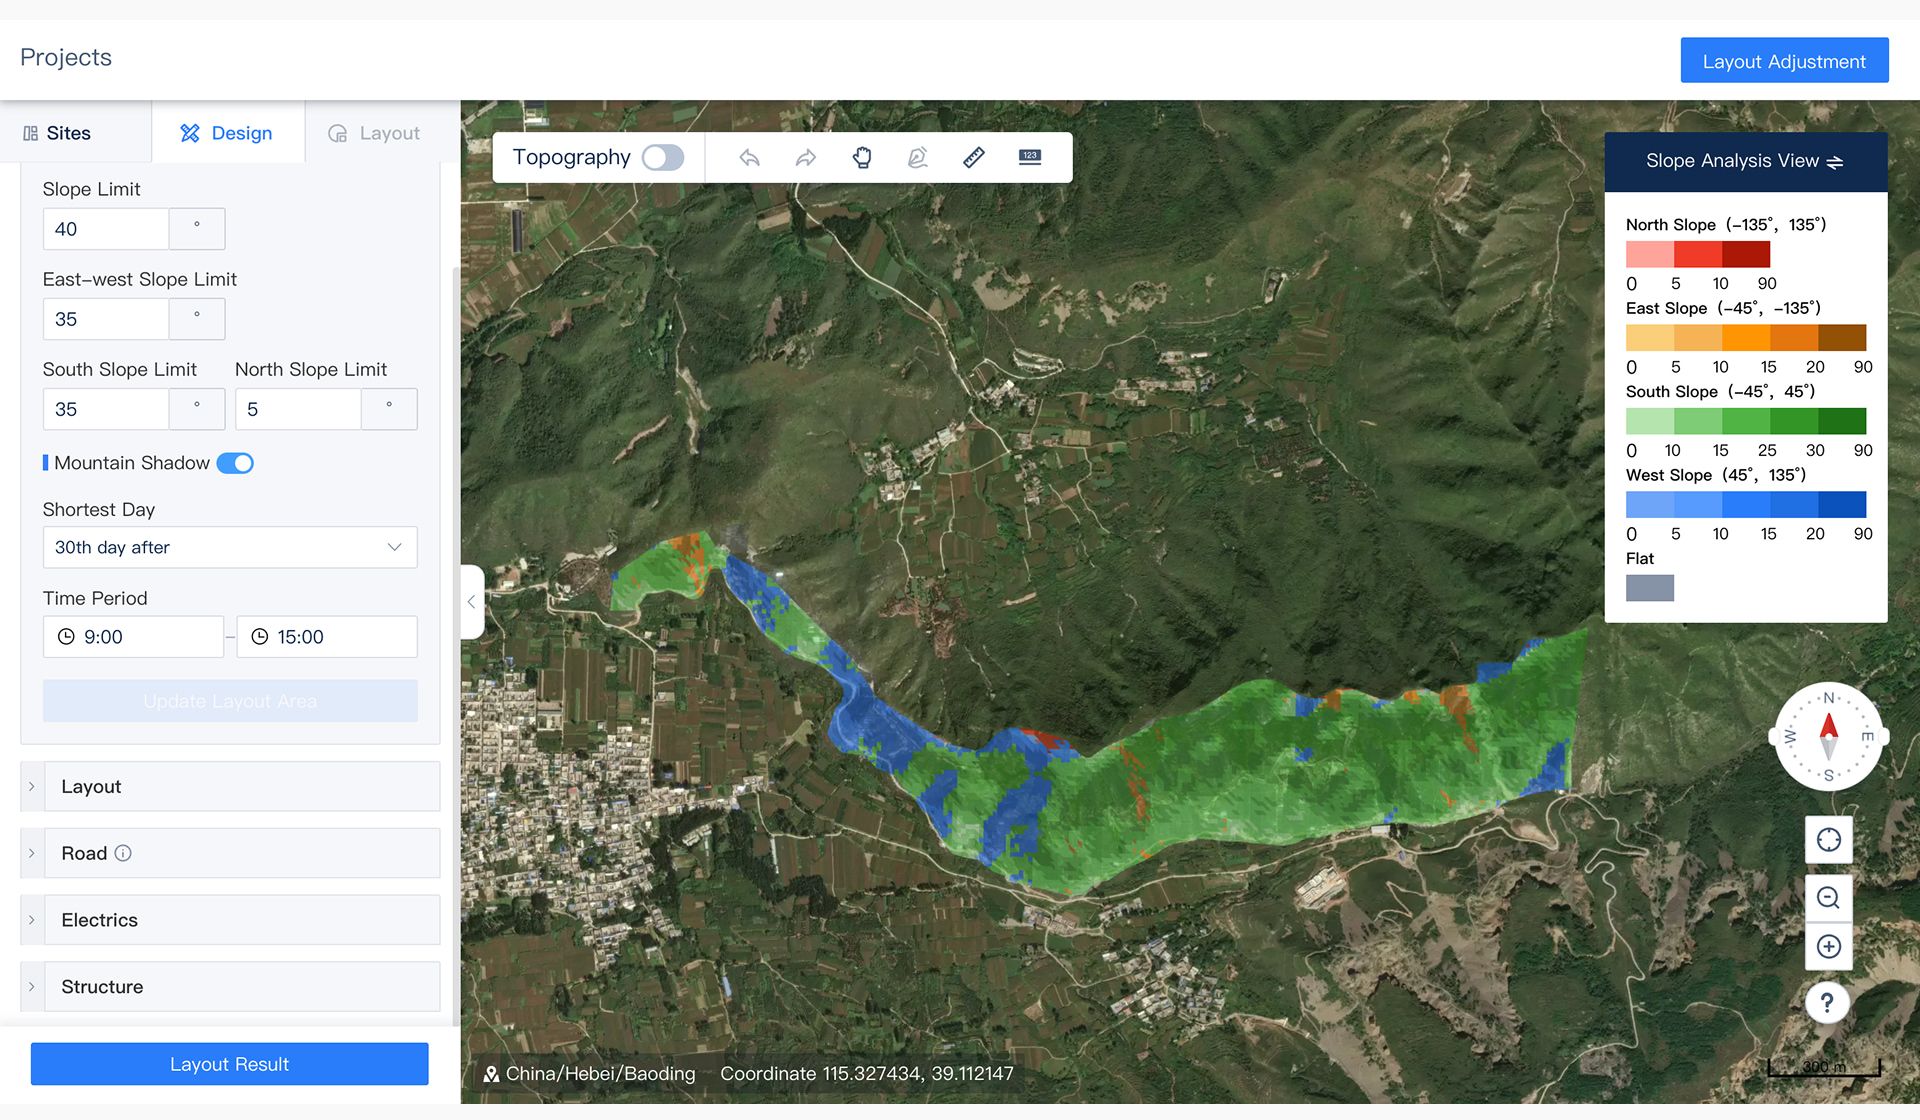
Task: Click the 123 numbering icon
Action: (x=1029, y=157)
